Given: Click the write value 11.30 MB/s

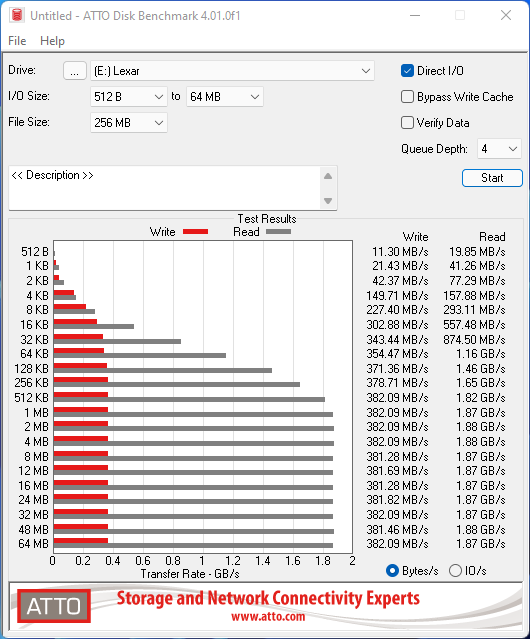Looking at the screenshot, I should click(x=400, y=252).
